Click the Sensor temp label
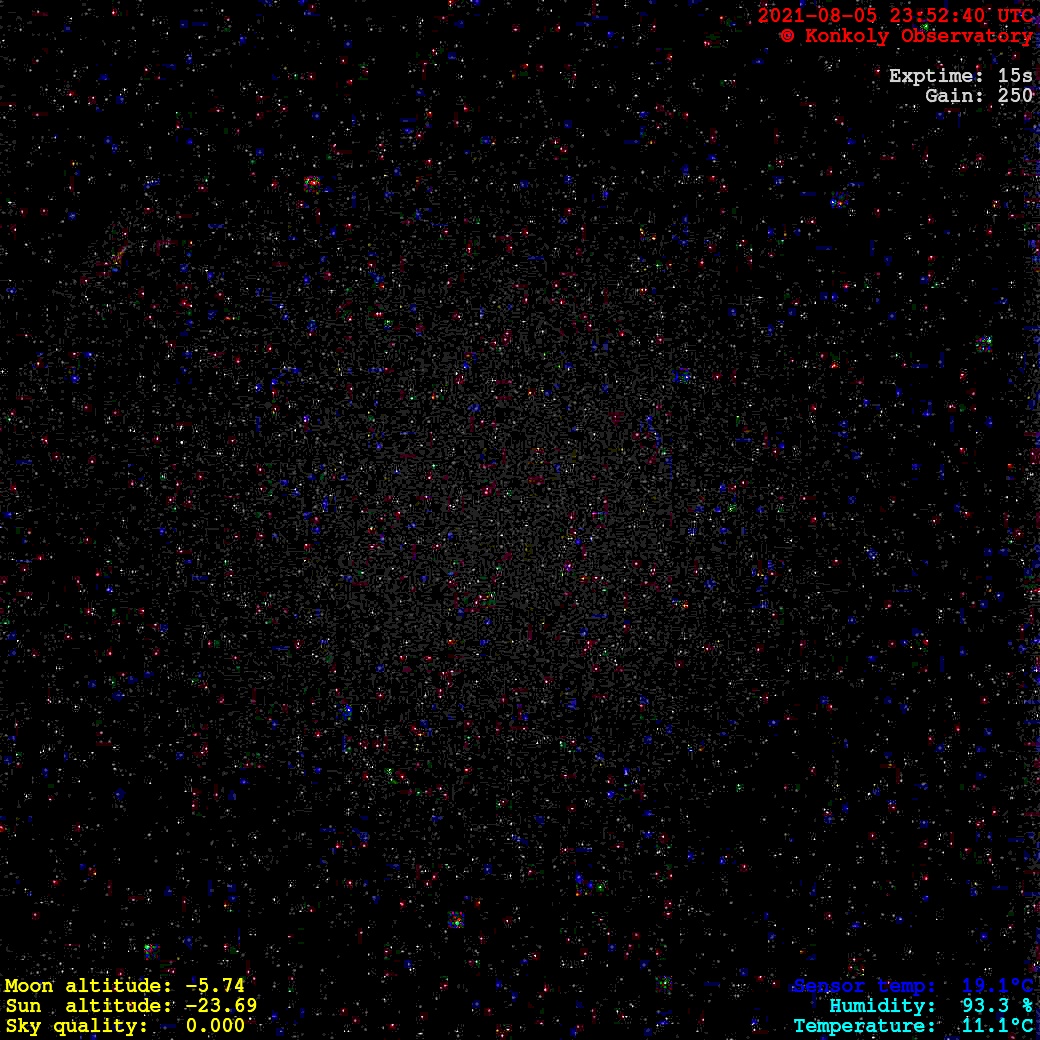 [864, 986]
